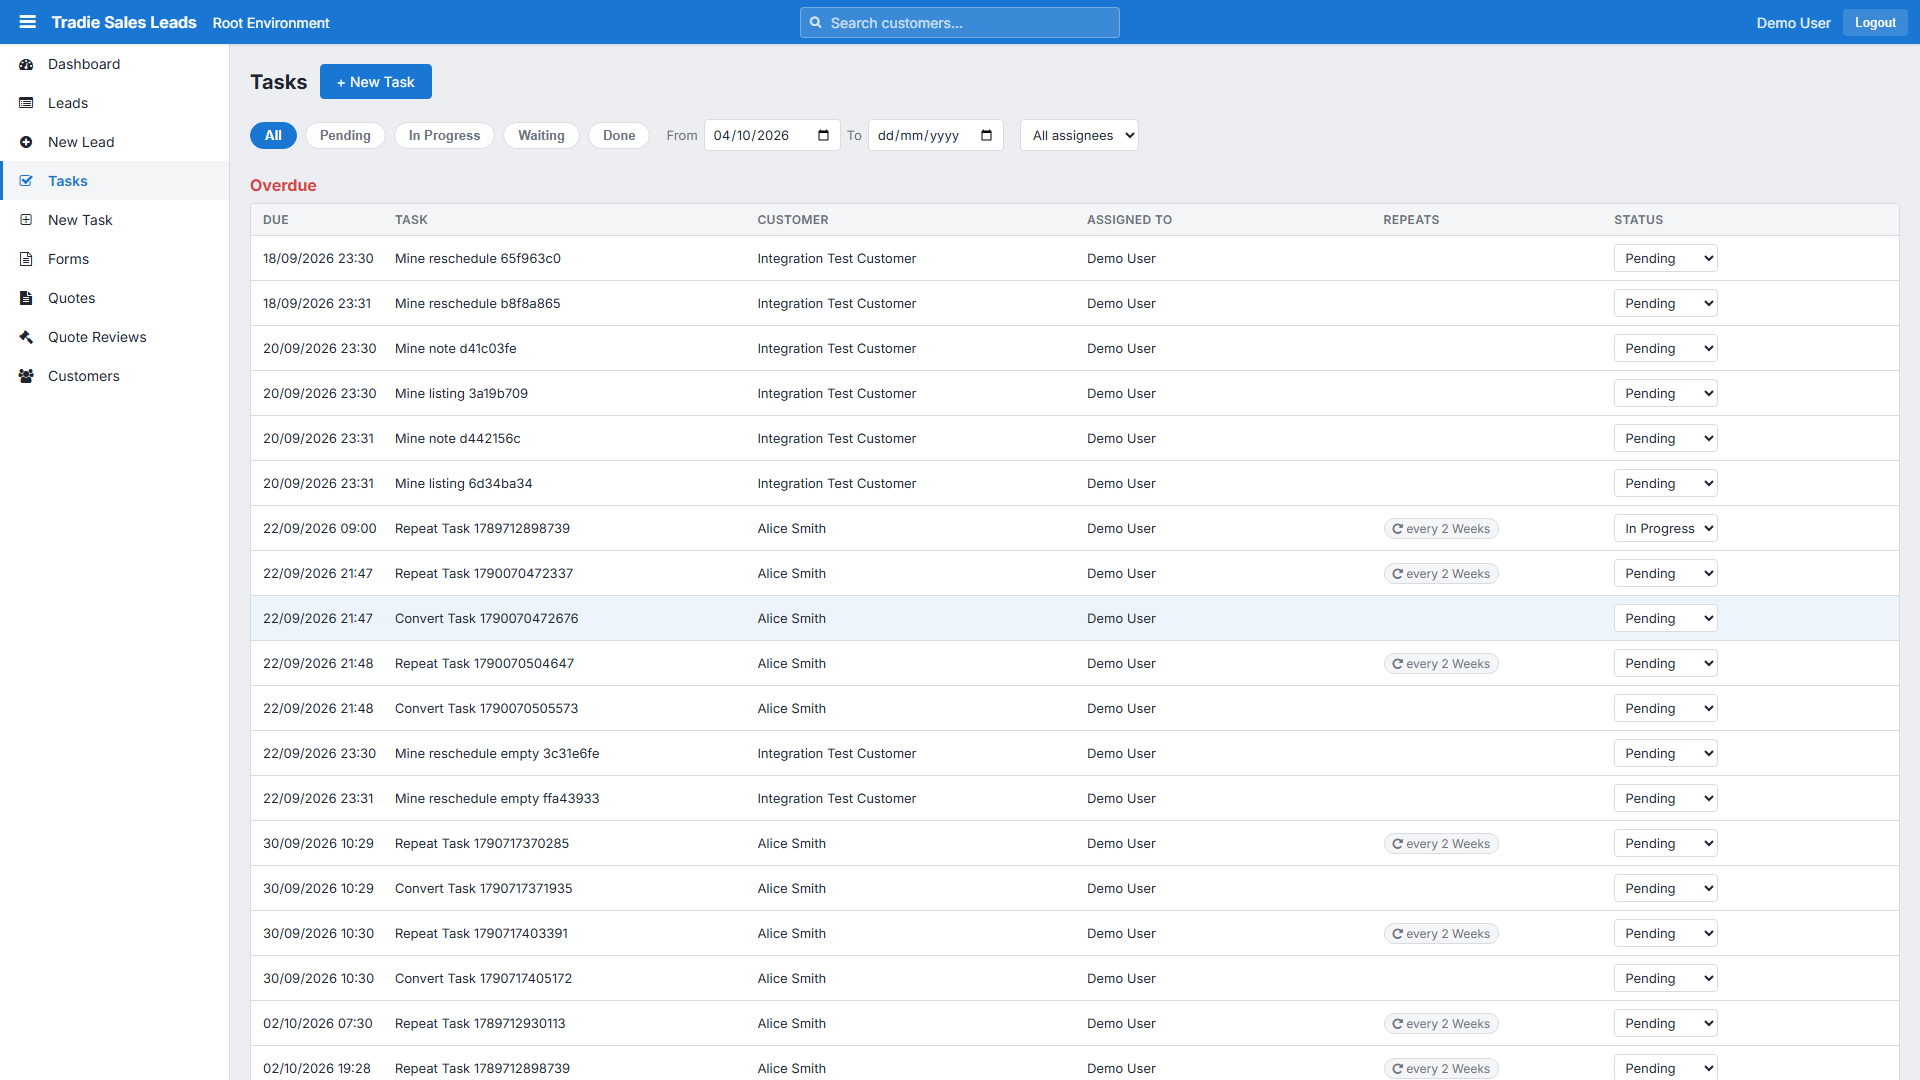Click Tradie Sales Leads brand link
This screenshot has width=1920, height=1080.
point(124,22)
